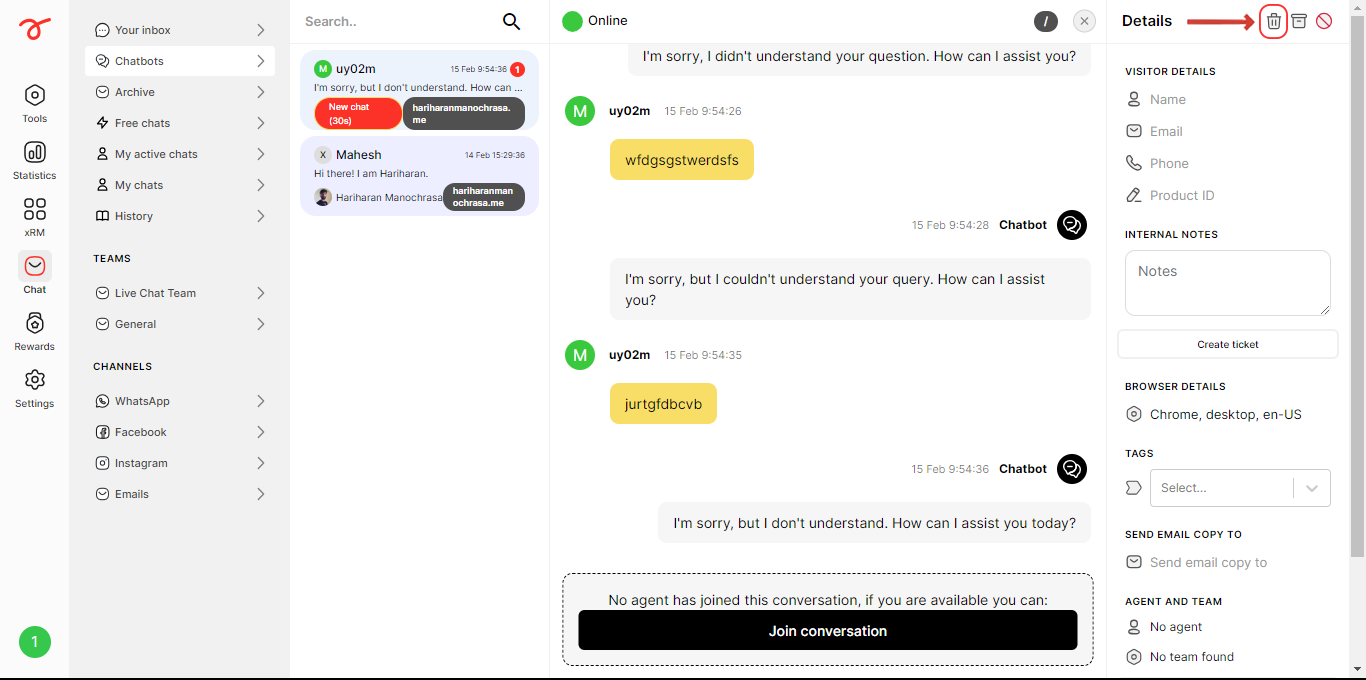Expand the Archive chevron
Viewport: 1366px width, 680px height.
click(260, 92)
